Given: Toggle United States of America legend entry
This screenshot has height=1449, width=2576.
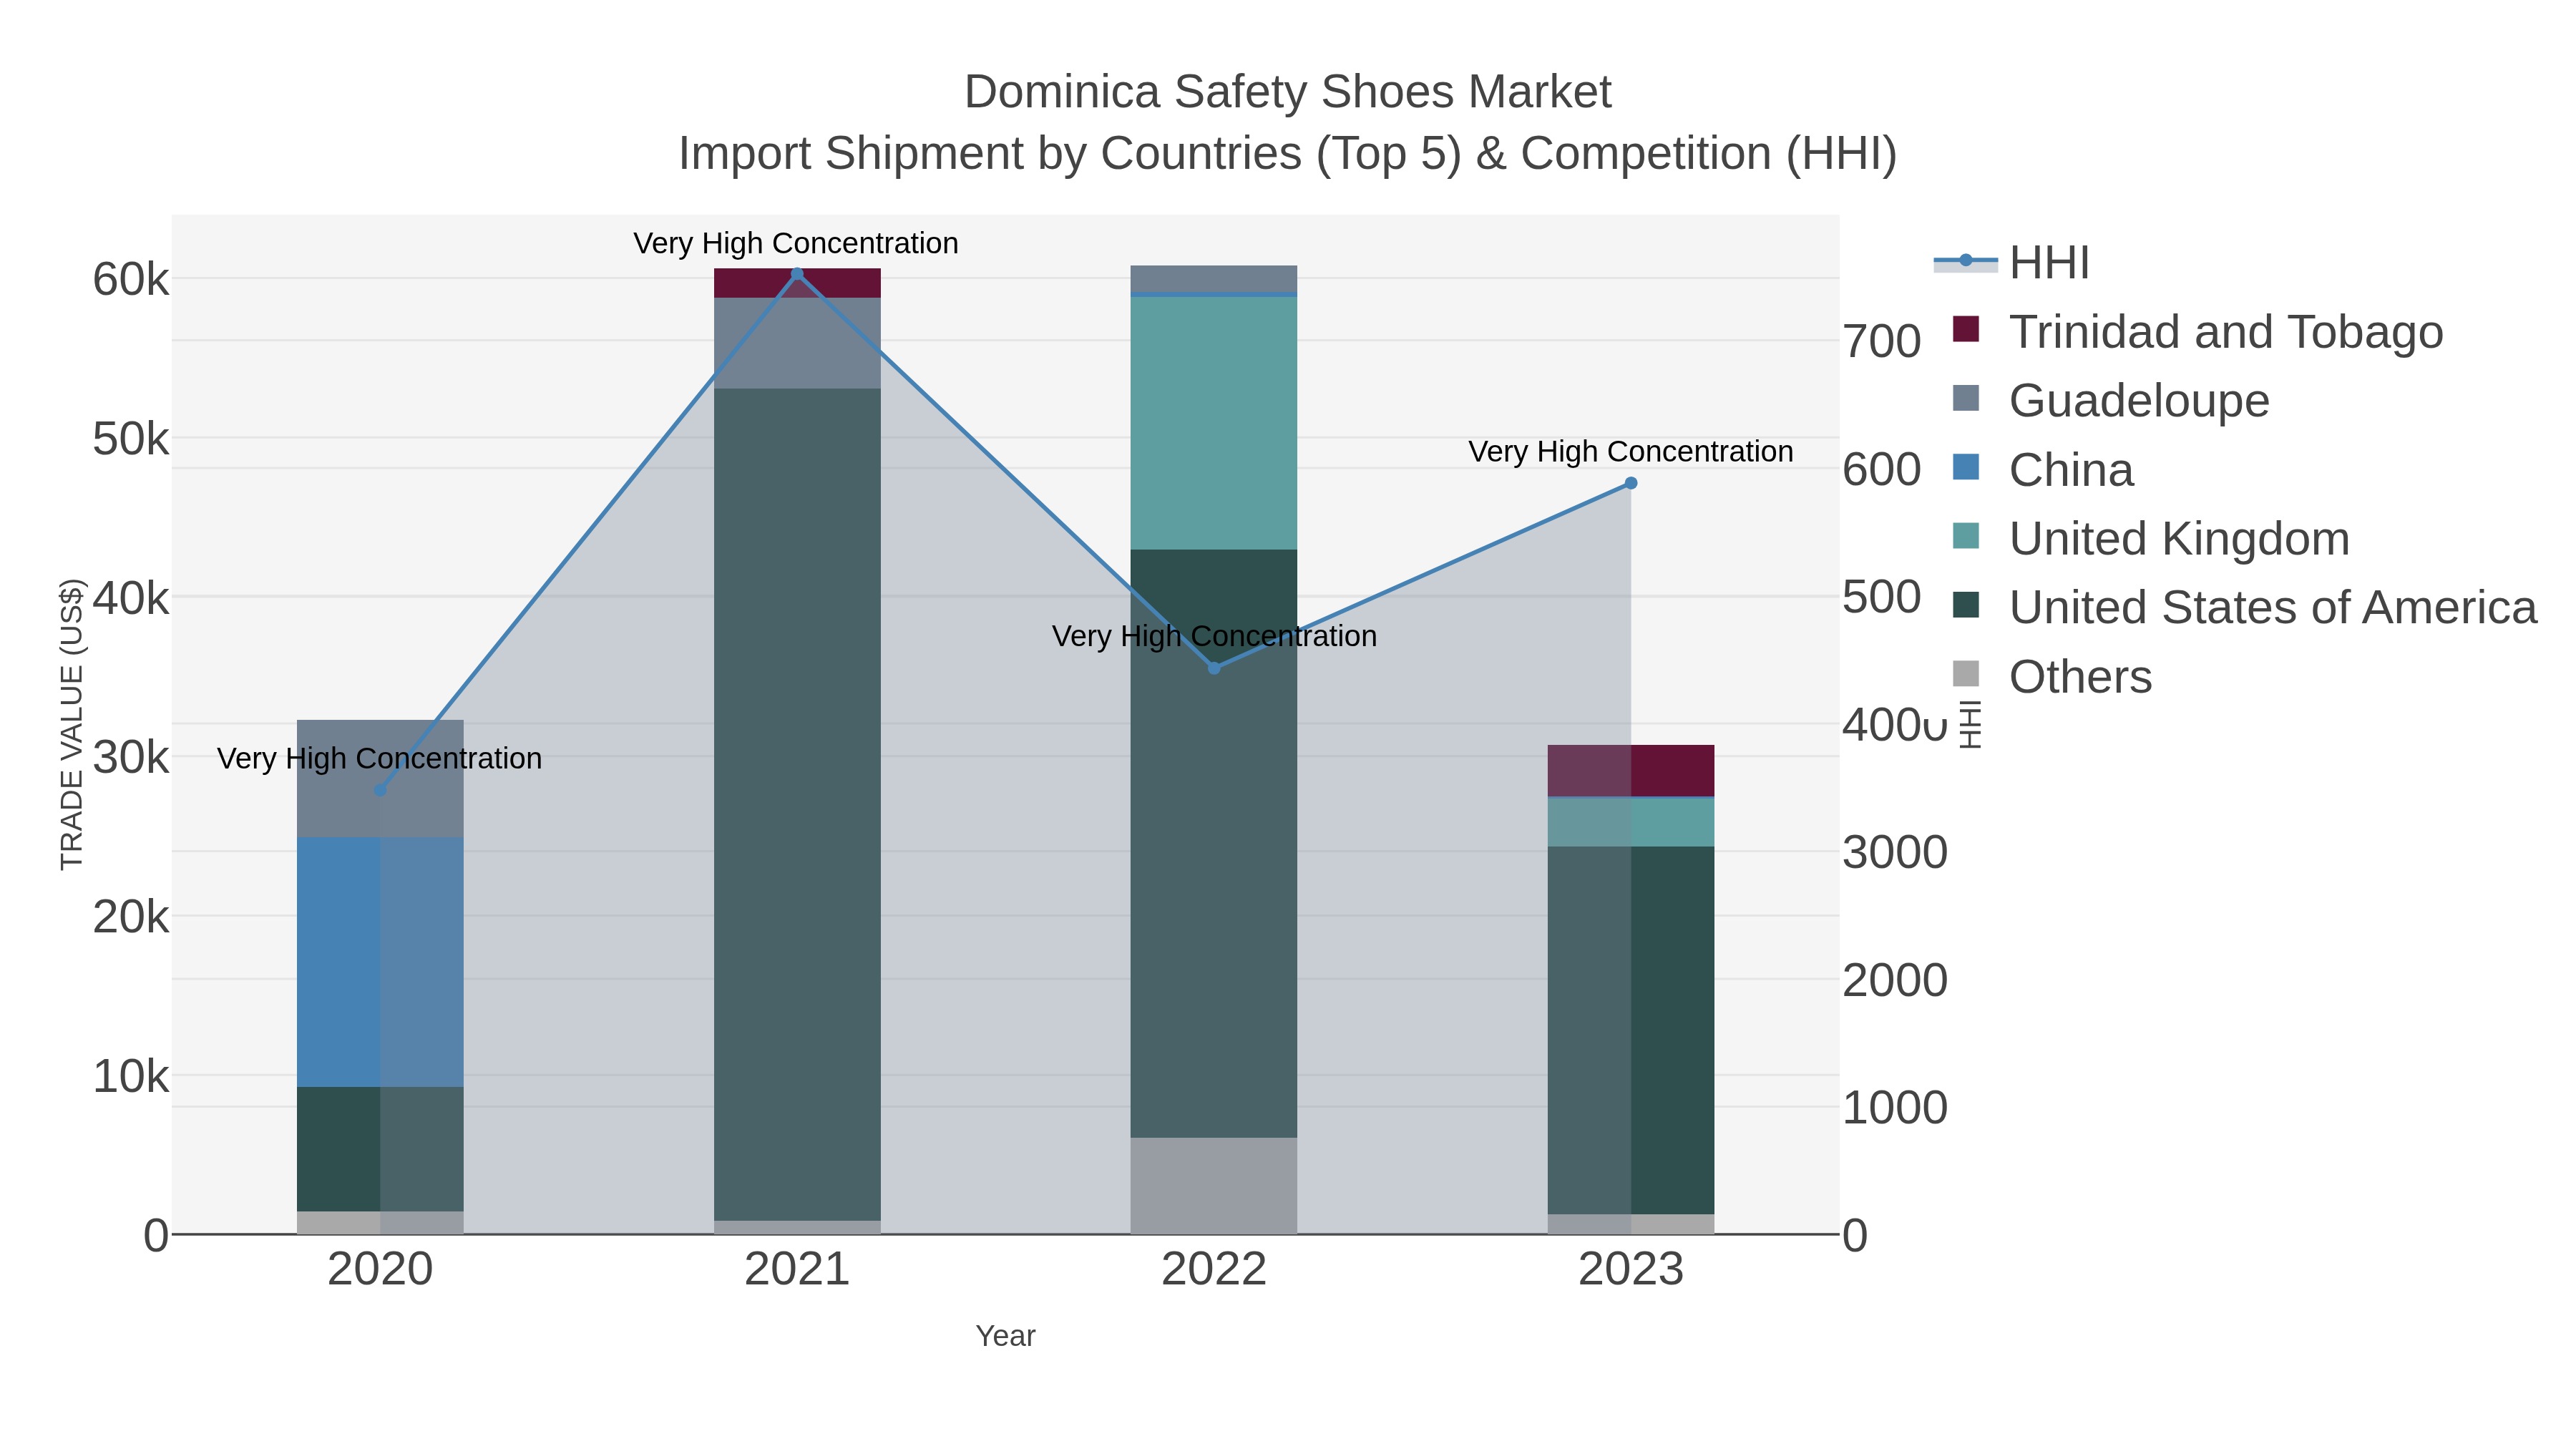Looking at the screenshot, I should pyautogui.click(x=2244, y=607).
